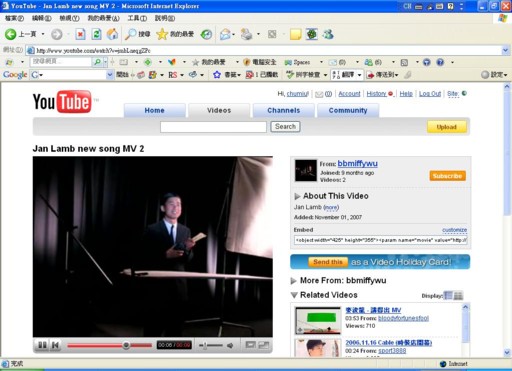Collapse the Related Videos section
Screen dimensions: 512x371
click(x=294, y=295)
